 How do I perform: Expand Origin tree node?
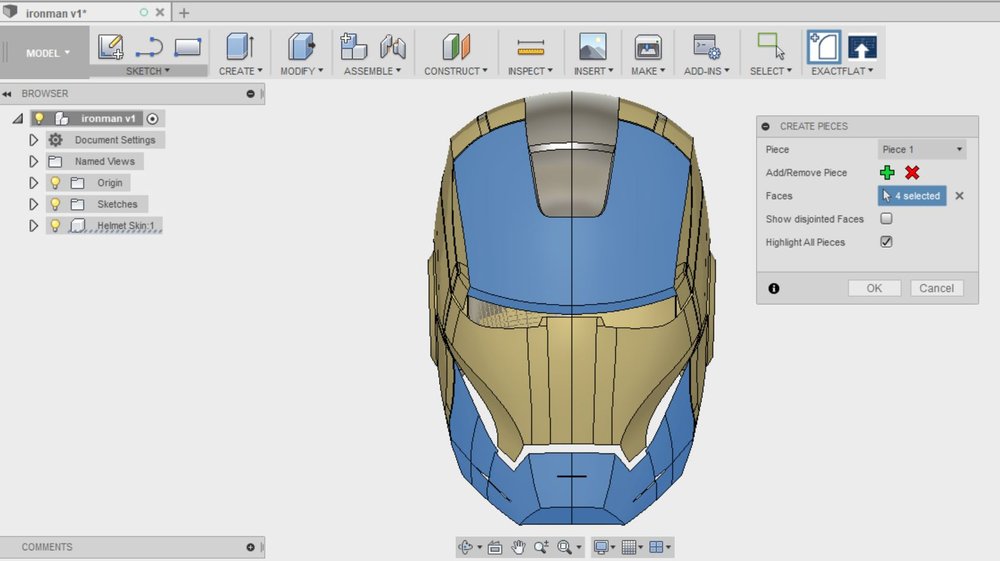[x=34, y=183]
